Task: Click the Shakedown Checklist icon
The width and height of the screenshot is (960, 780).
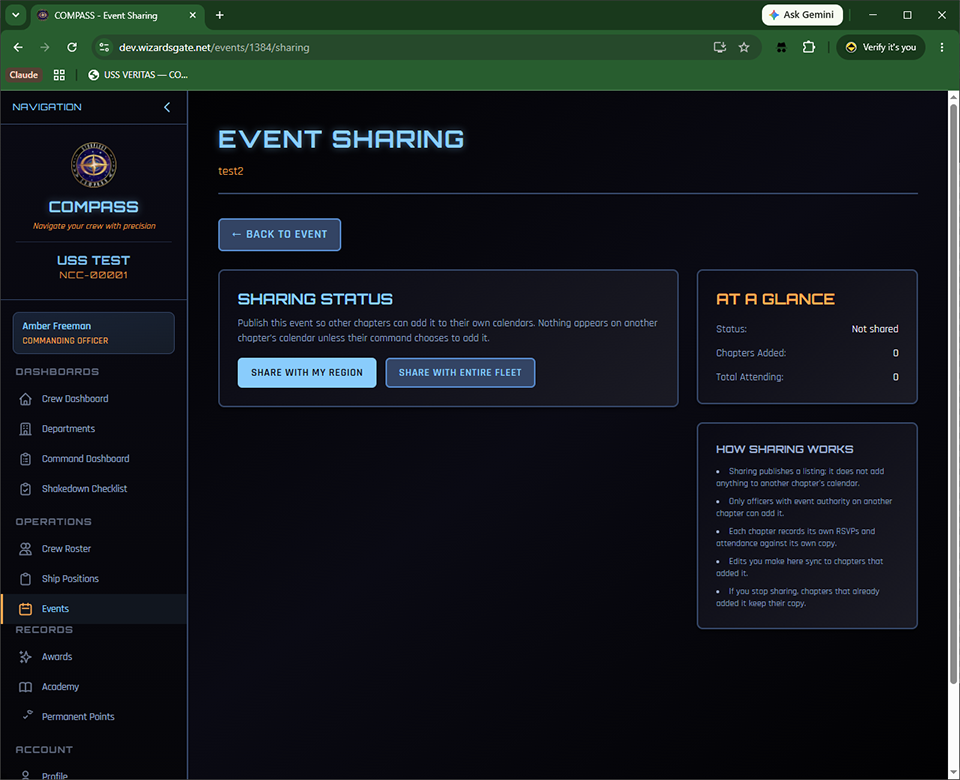Action: [x=25, y=489]
